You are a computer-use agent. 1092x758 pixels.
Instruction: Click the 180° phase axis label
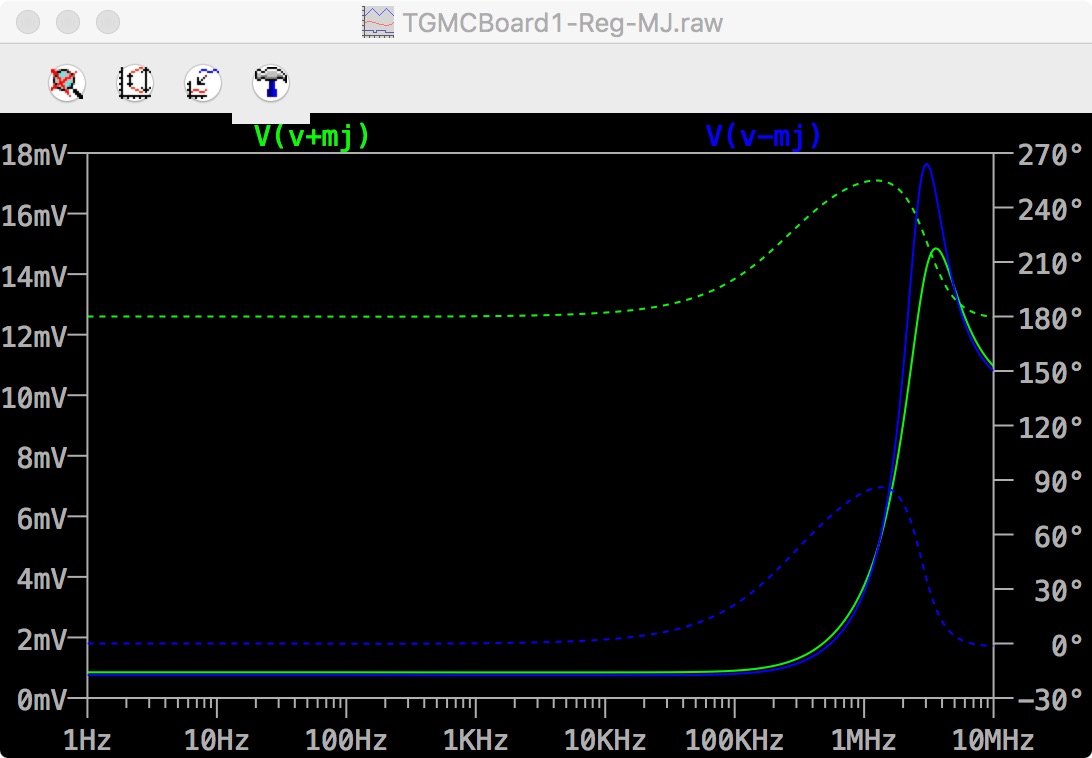point(1051,318)
